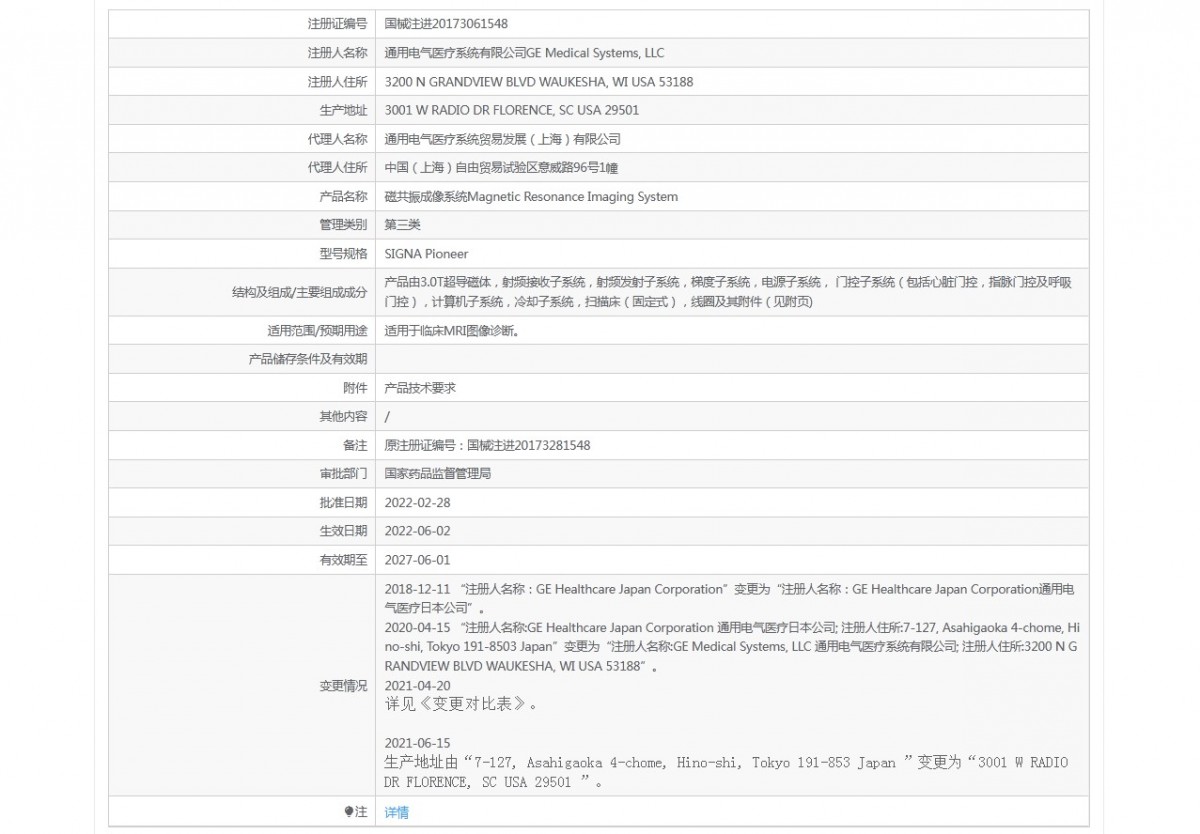The height and width of the screenshot is (834, 1200).
Task: Select effective date 2022-06-02
Action: [x=418, y=531]
